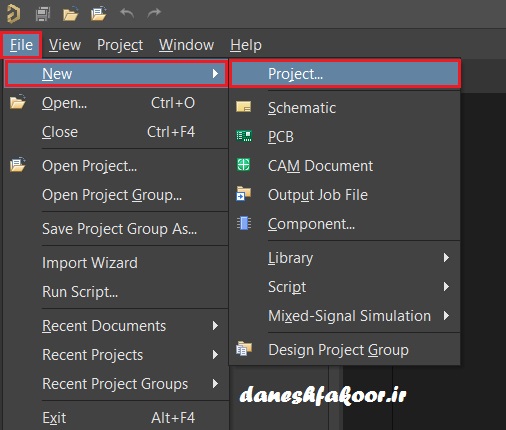The height and width of the screenshot is (430, 506).
Task: Expand the Library submenu arrow
Action: pos(446,257)
